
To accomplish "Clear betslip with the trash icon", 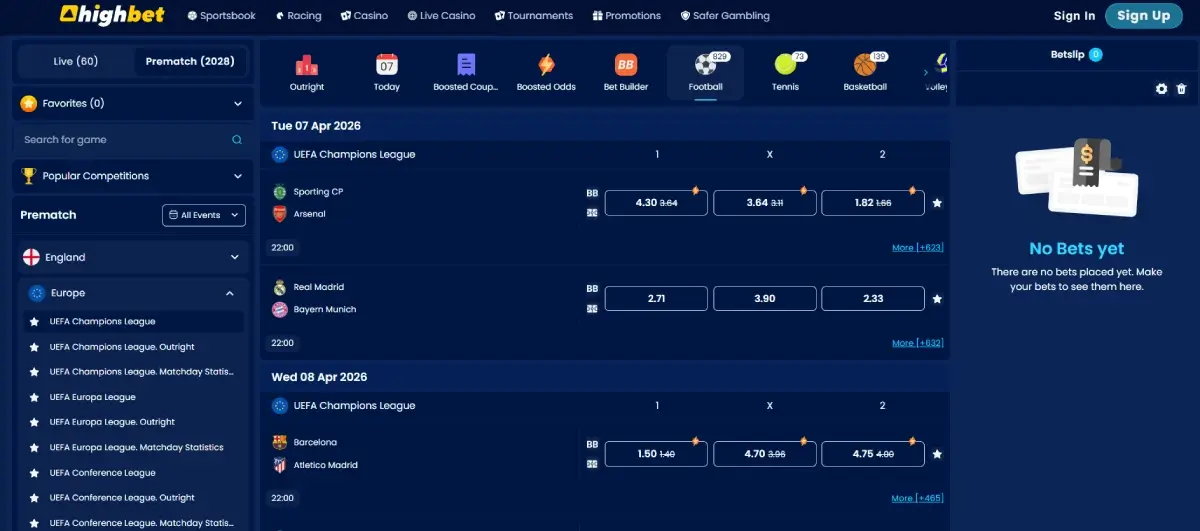I will click(1181, 89).
